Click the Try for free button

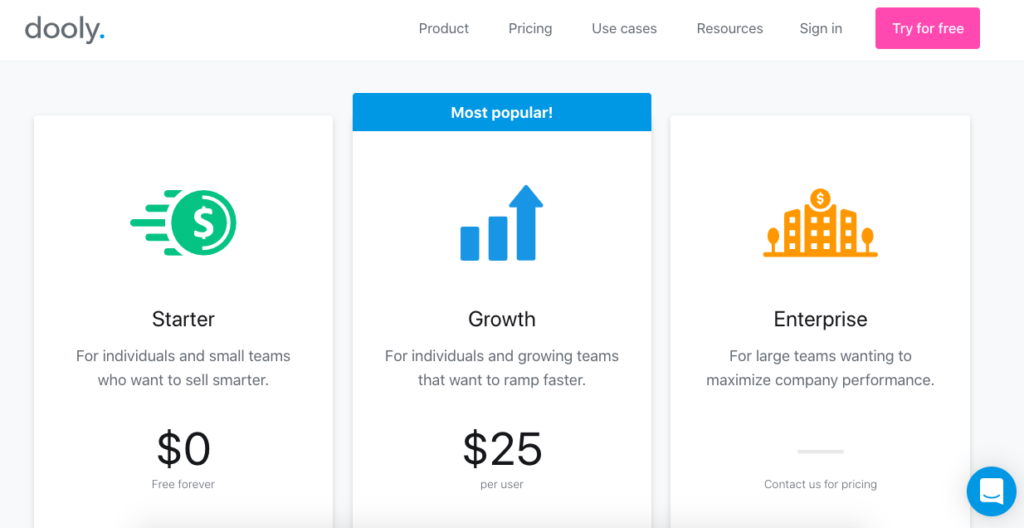tap(927, 28)
